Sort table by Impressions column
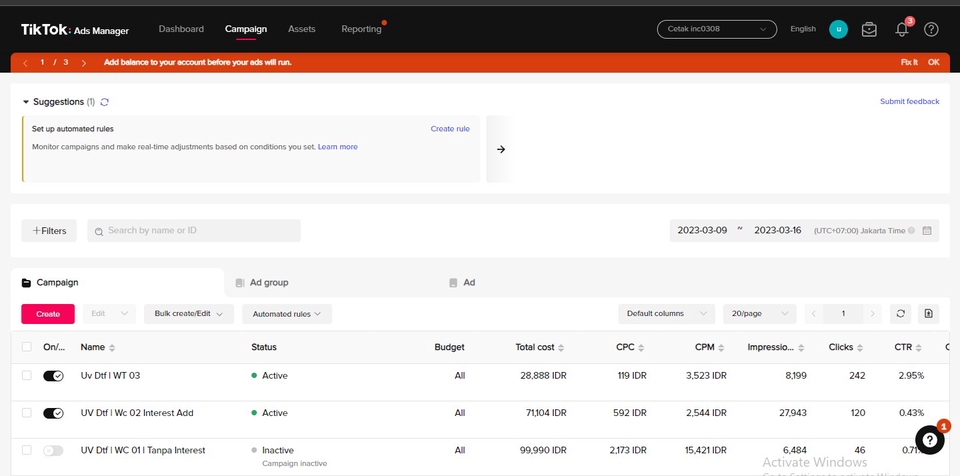The image size is (960, 476). click(801, 347)
